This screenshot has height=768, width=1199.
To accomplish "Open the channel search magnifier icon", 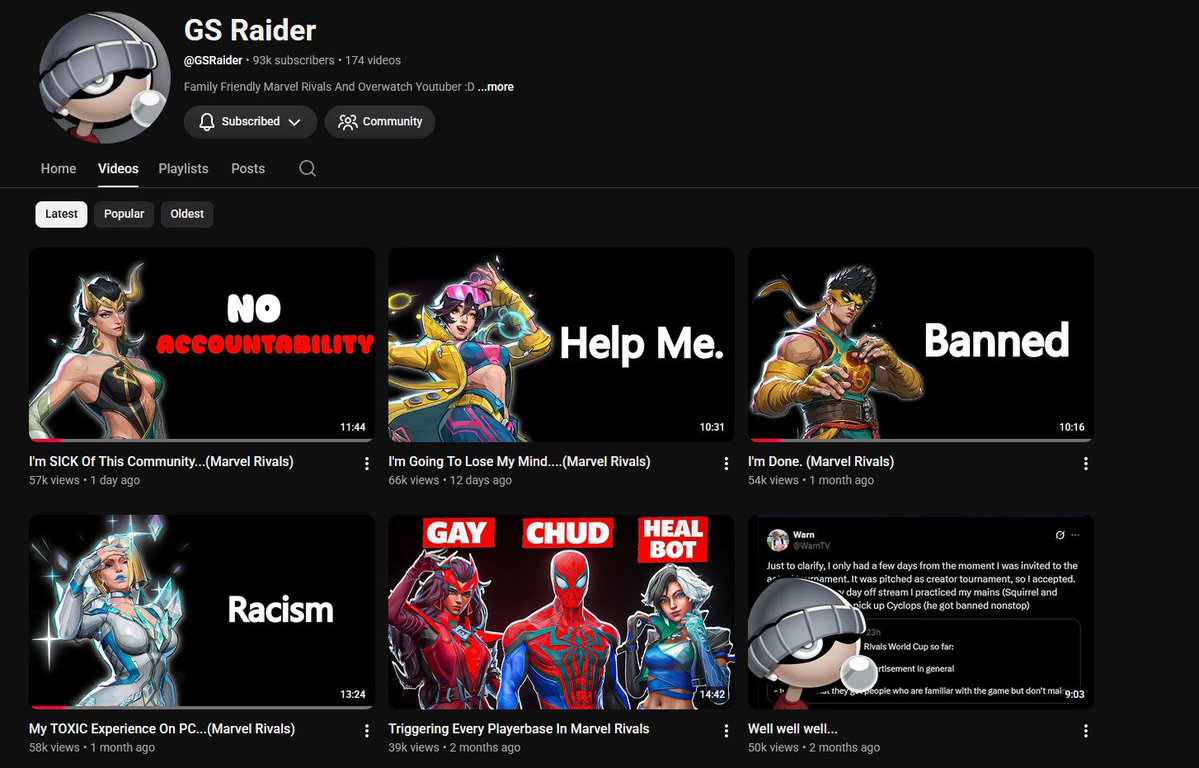I will (307, 168).
